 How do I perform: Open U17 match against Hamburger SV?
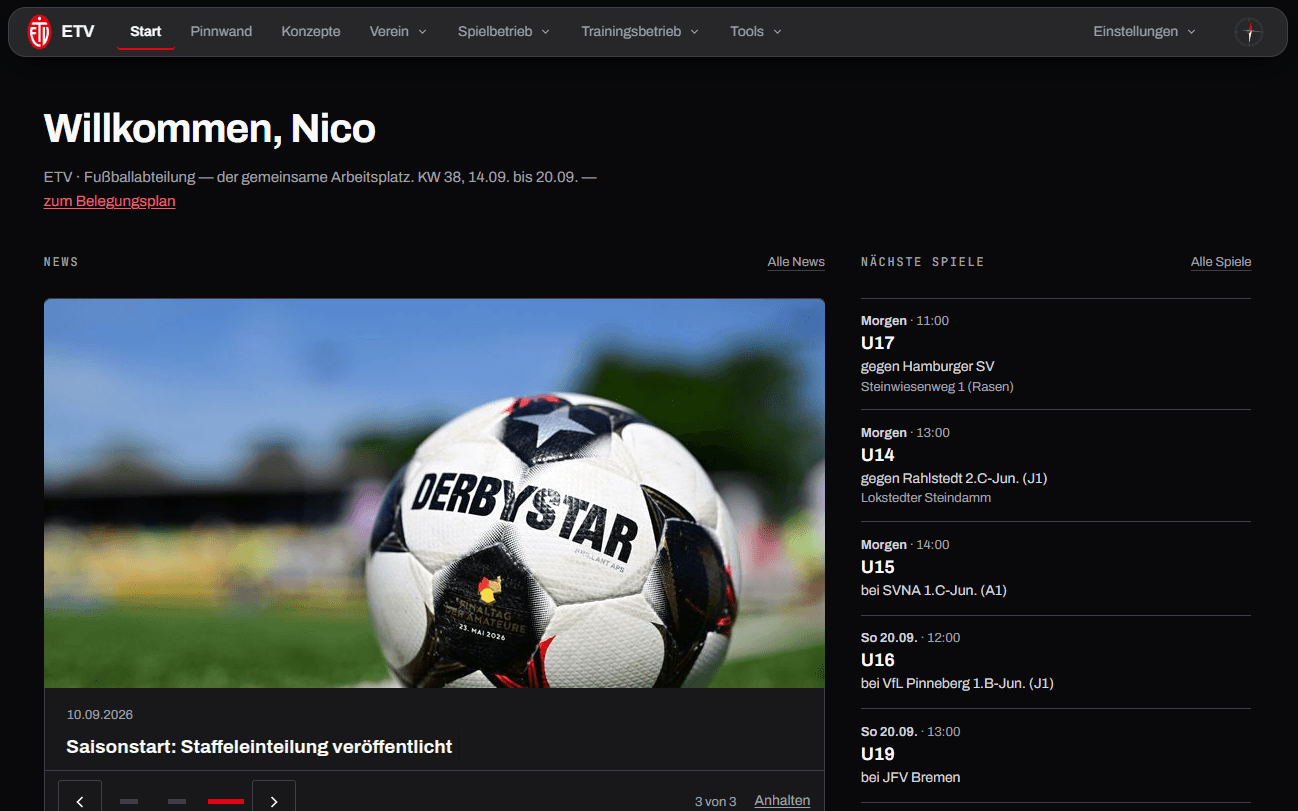(x=1056, y=354)
